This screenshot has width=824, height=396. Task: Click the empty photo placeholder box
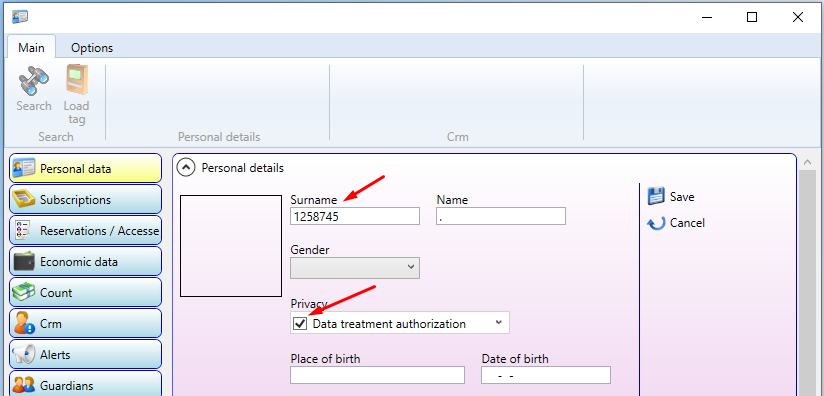click(231, 246)
